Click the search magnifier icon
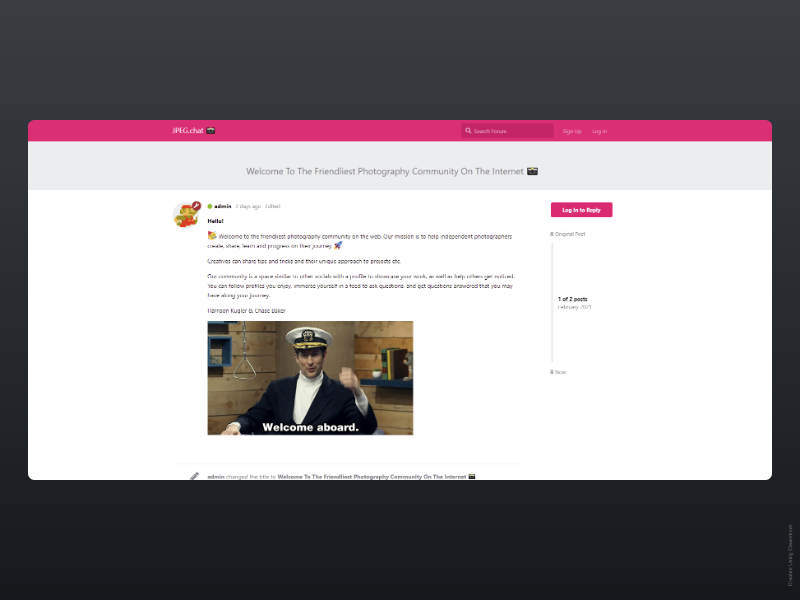 [x=468, y=131]
